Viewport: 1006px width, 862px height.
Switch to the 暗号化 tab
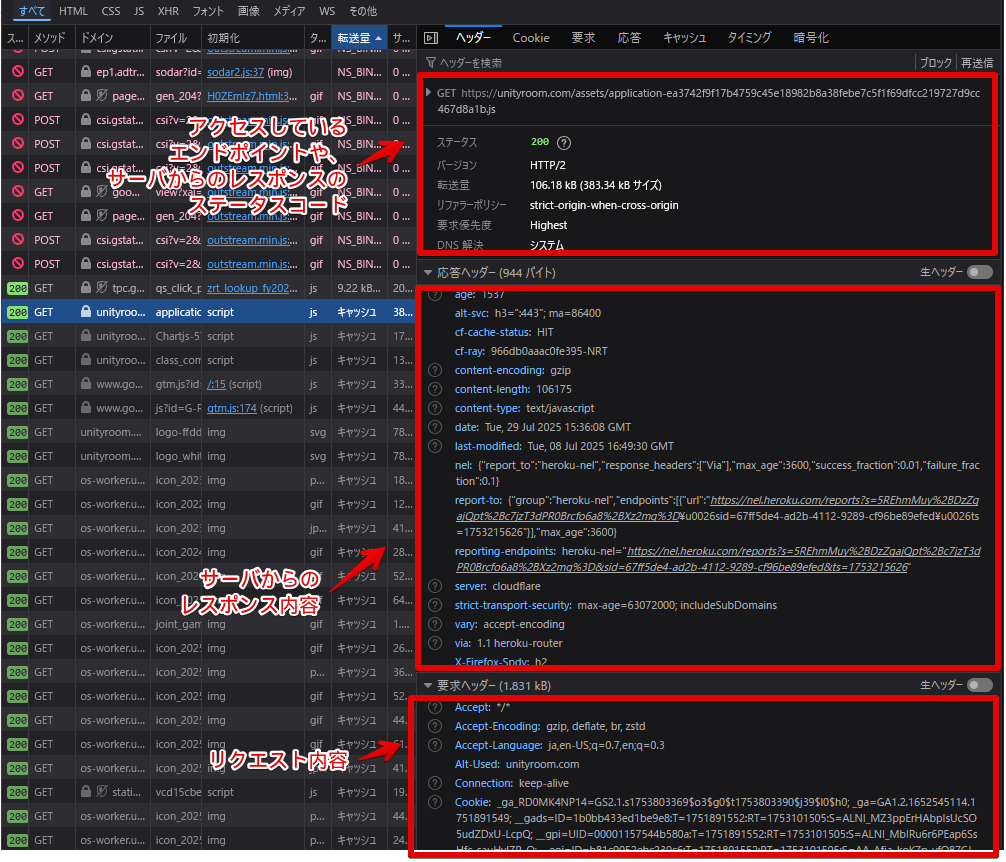coord(811,38)
